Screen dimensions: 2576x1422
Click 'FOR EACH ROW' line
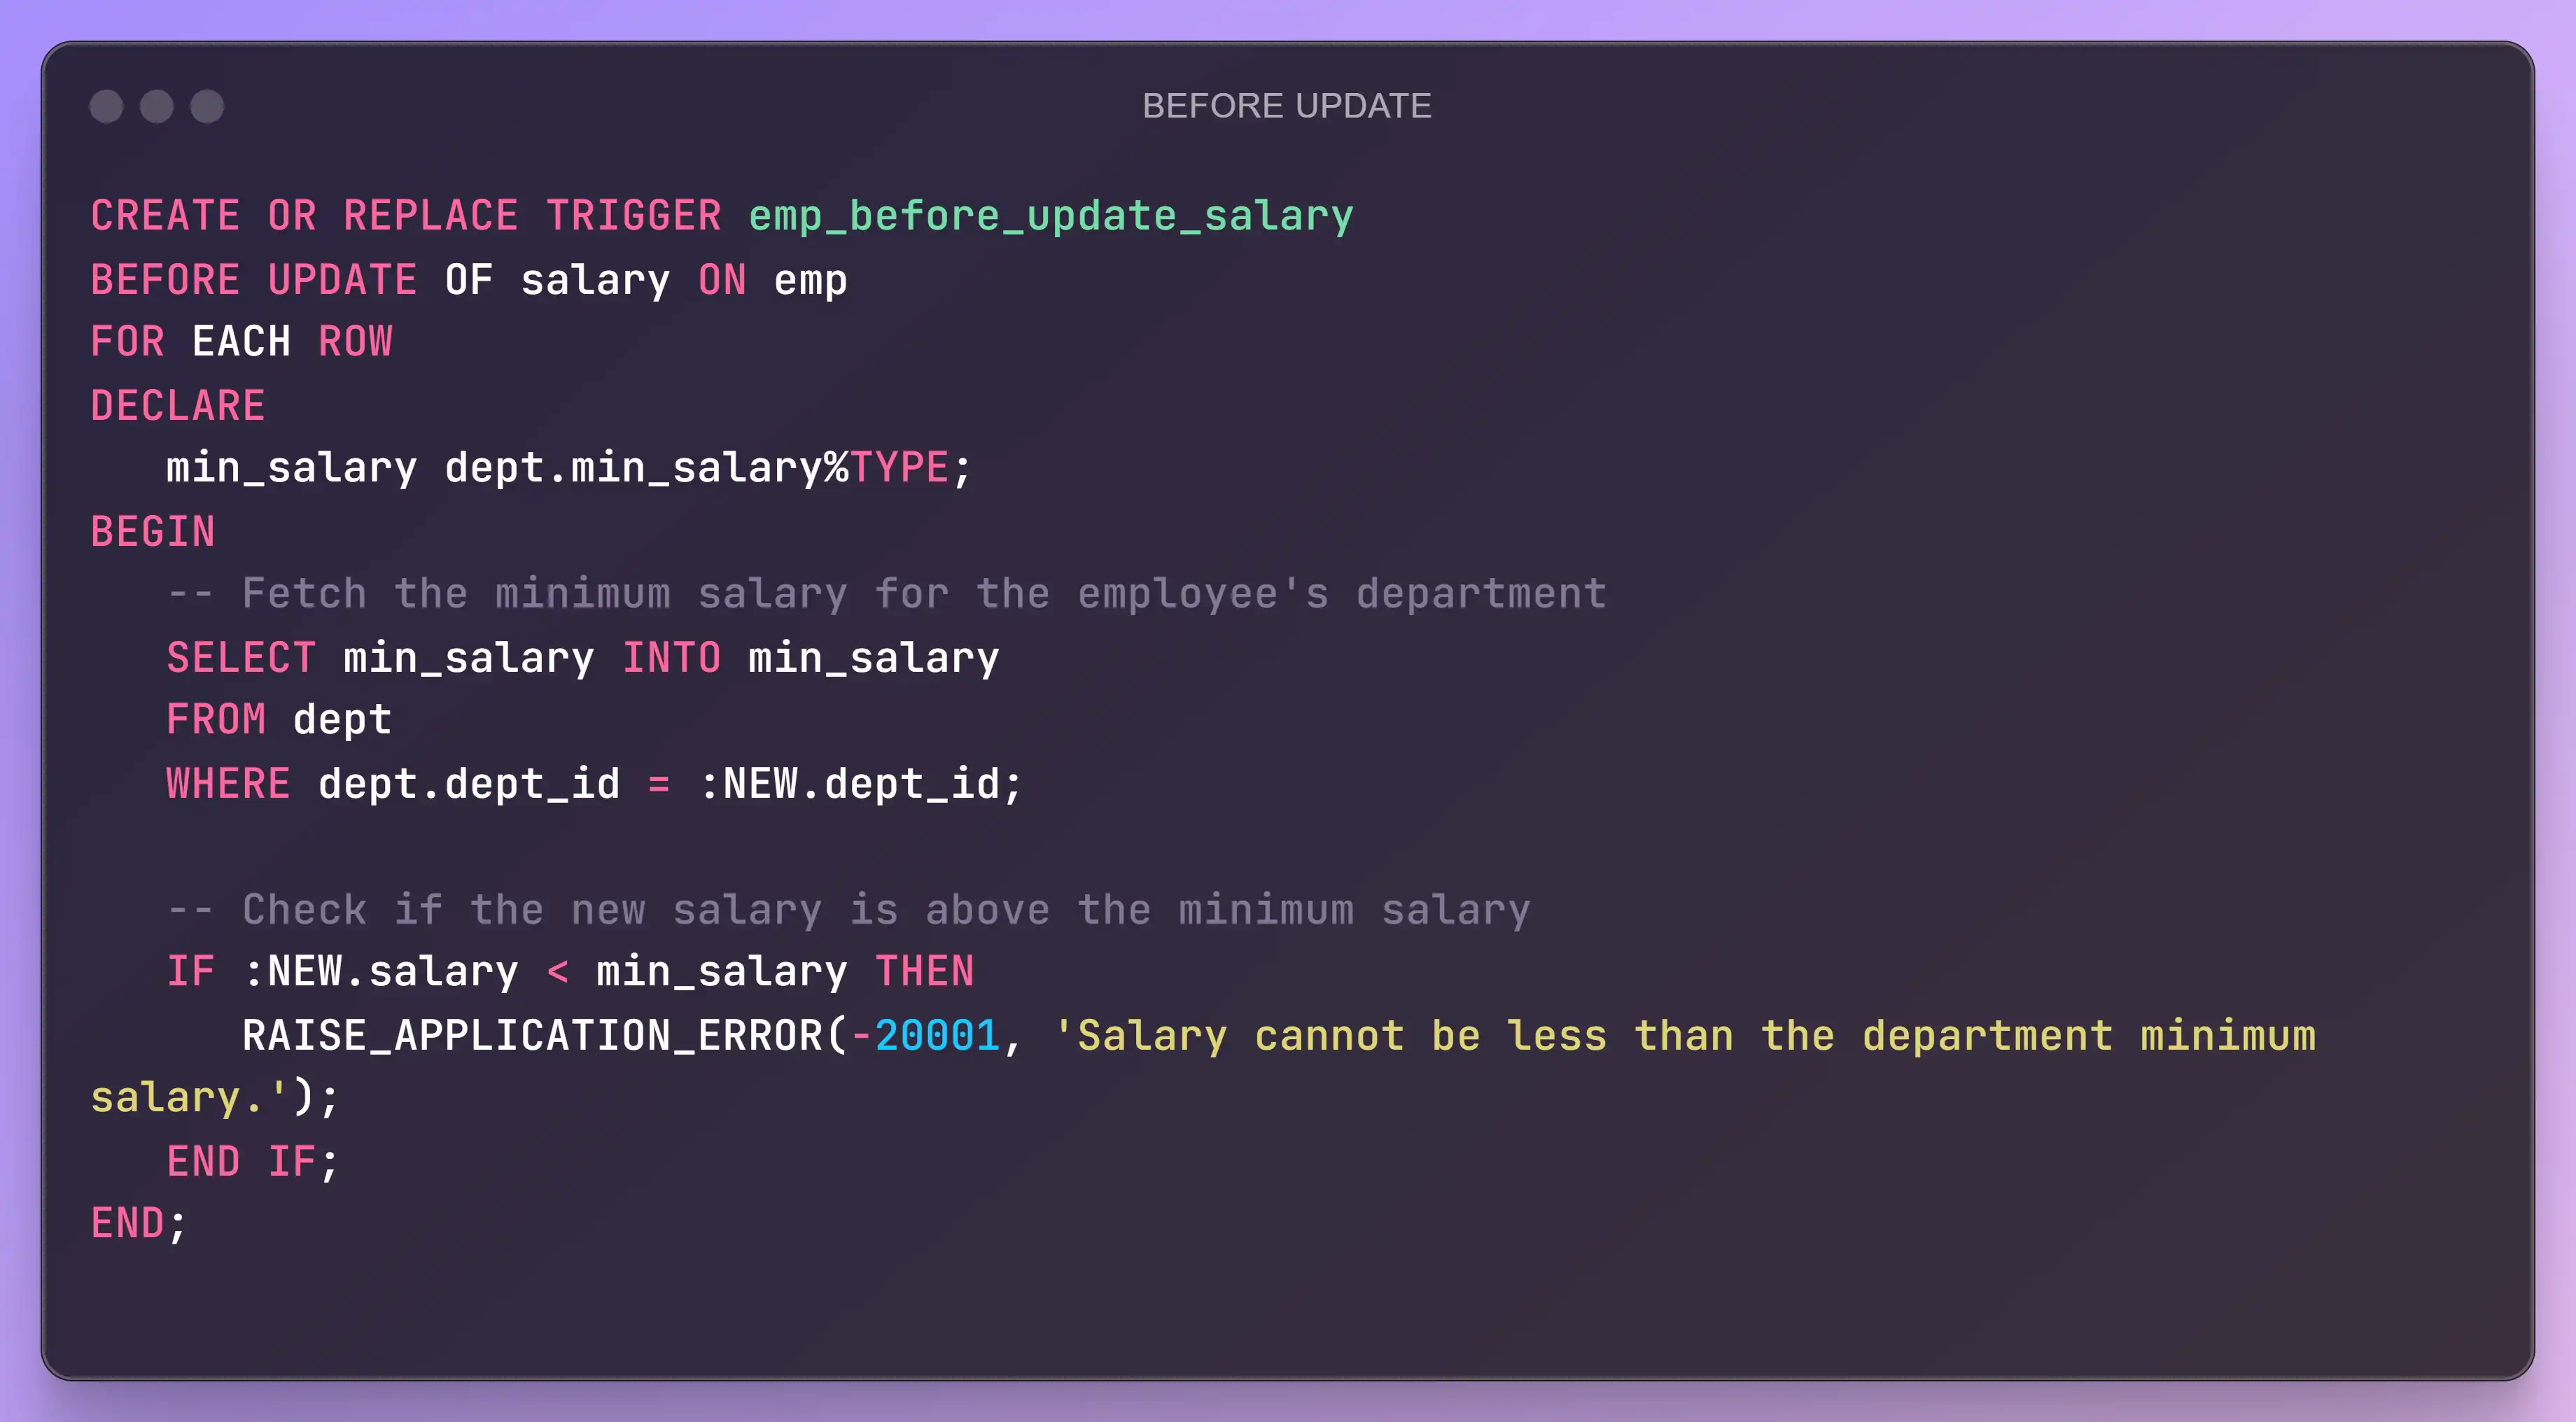(242, 343)
